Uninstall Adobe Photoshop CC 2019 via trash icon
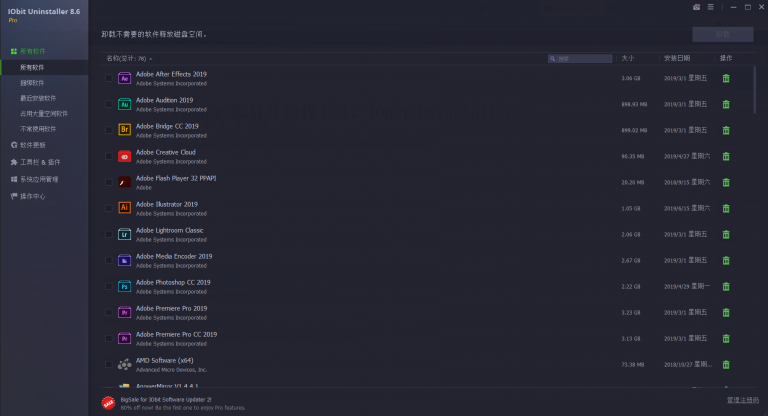The width and height of the screenshot is (768, 416). point(726,286)
